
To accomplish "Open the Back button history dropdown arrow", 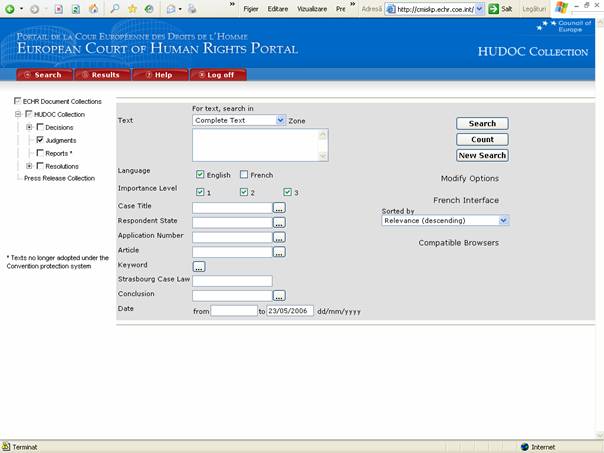I will pos(22,9).
